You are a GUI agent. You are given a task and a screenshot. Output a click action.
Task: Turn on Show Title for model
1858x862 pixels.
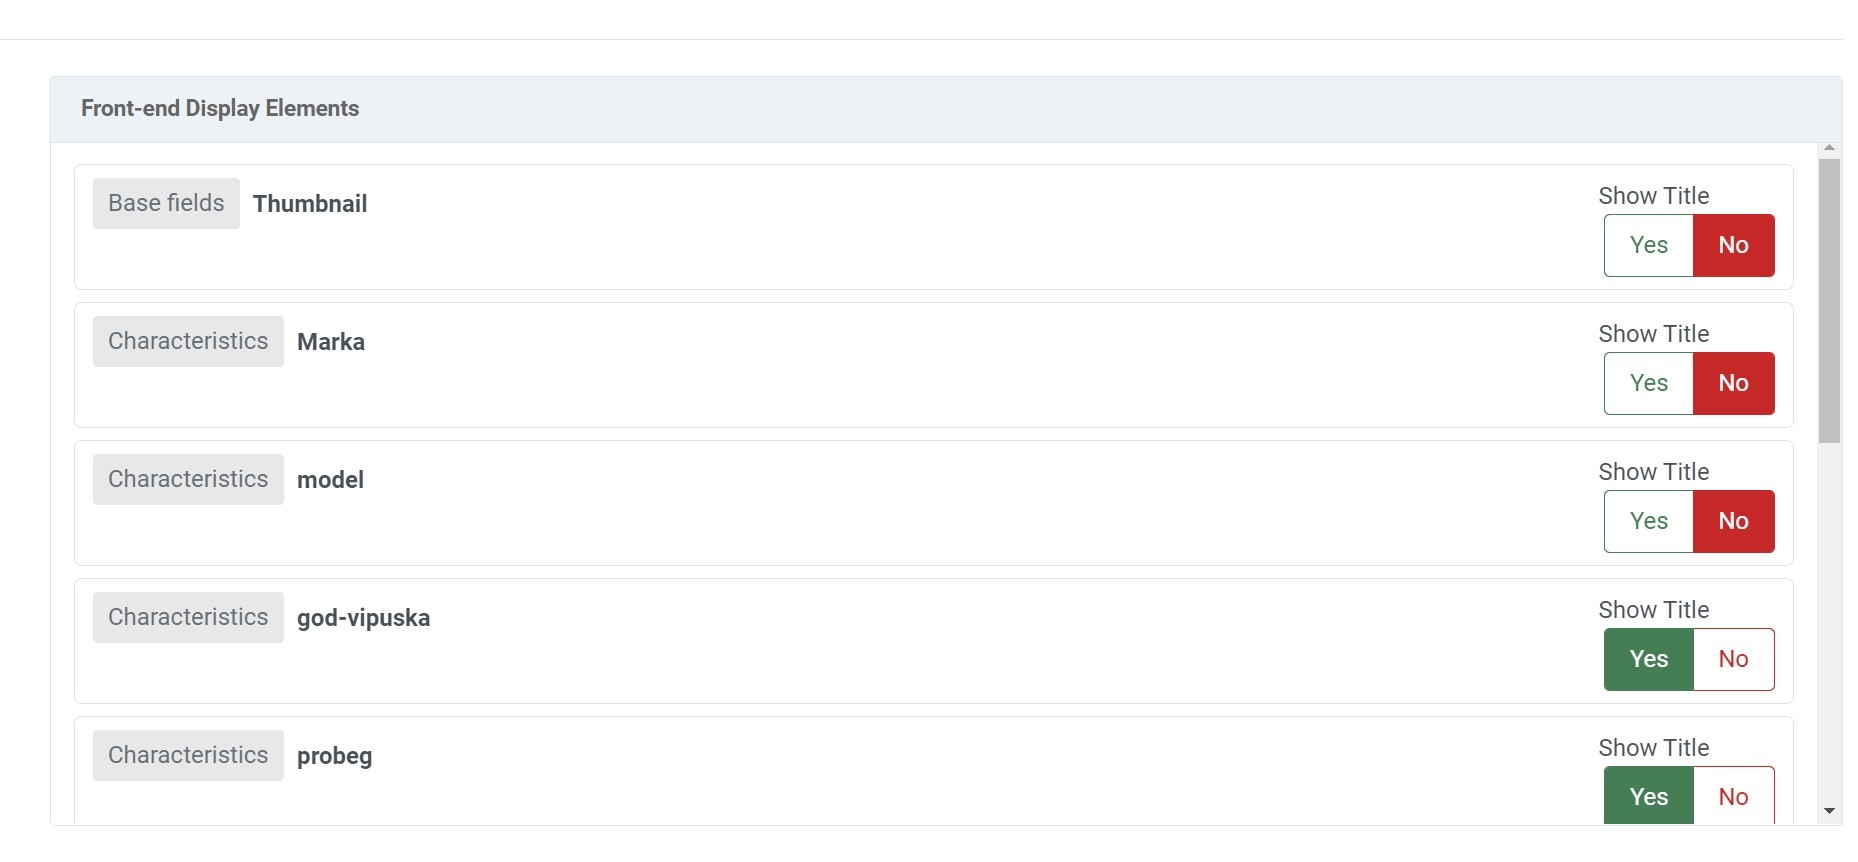[1648, 521]
